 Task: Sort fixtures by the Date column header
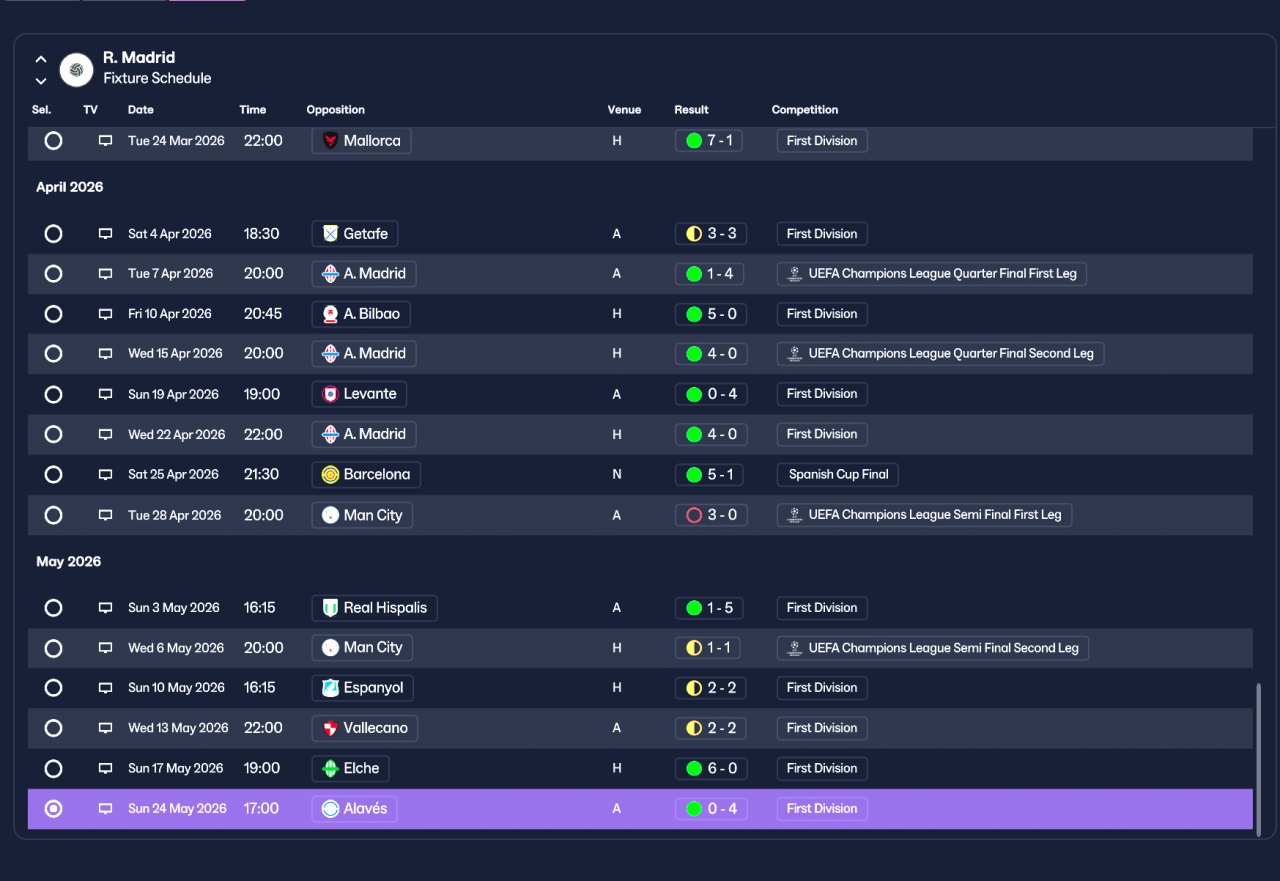coord(141,110)
